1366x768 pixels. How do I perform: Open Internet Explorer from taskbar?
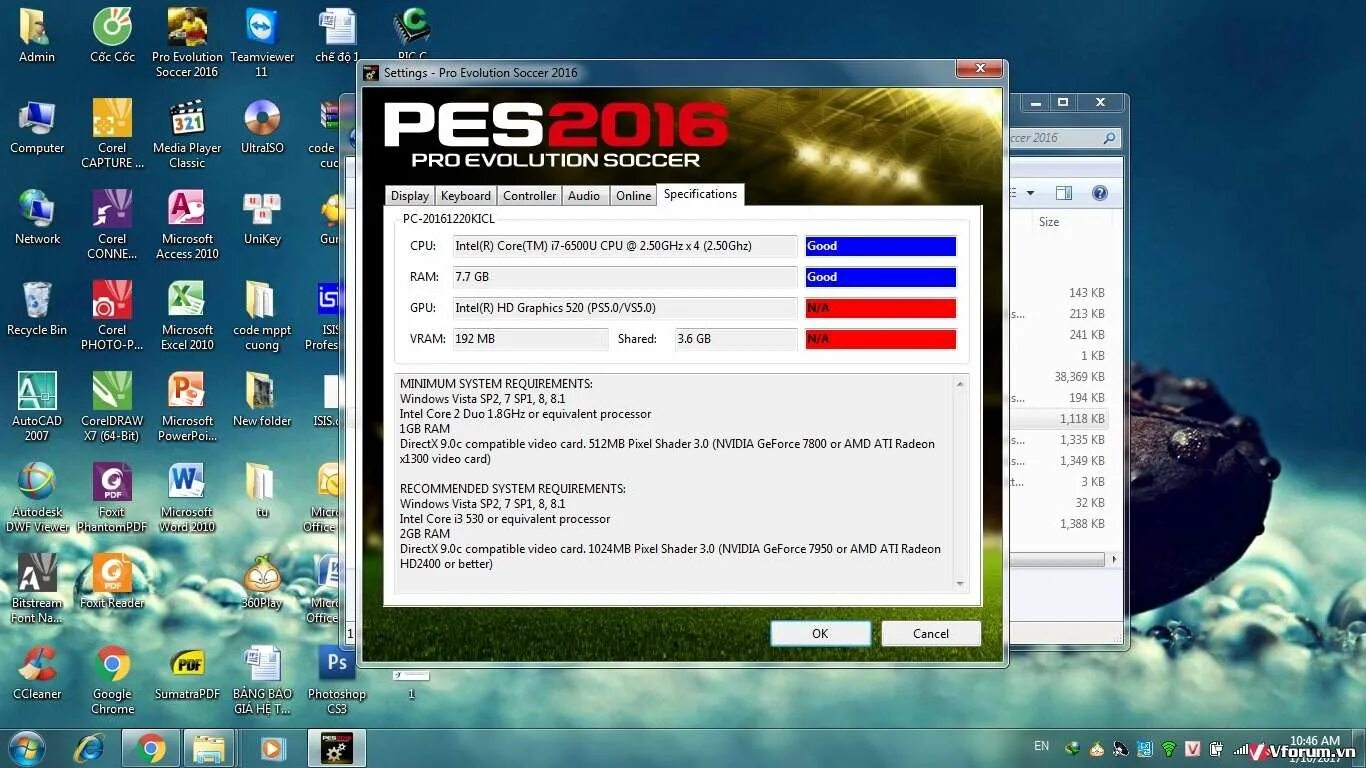pyautogui.click(x=89, y=748)
